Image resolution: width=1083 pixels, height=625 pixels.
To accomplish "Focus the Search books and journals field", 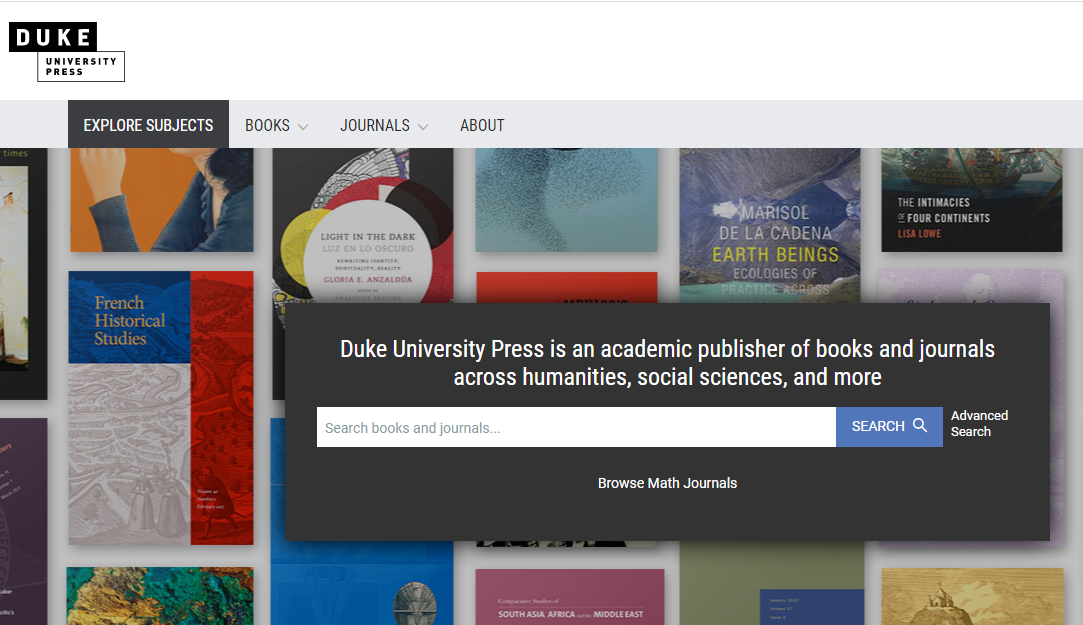I will point(576,427).
